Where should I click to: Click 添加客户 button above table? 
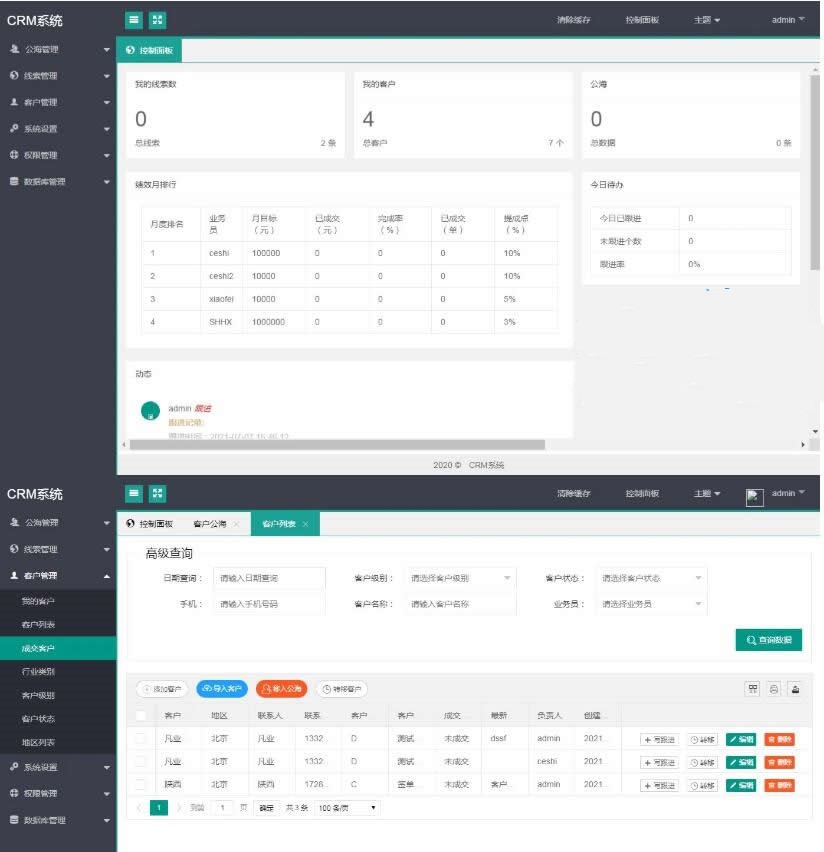[161, 688]
